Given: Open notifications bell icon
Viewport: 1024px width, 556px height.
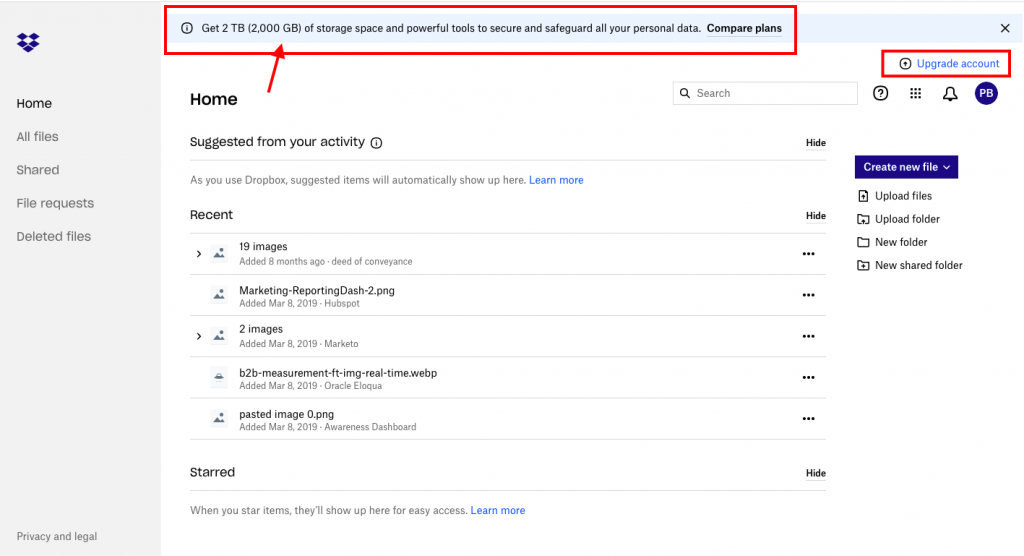Looking at the screenshot, I should (x=950, y=94).
